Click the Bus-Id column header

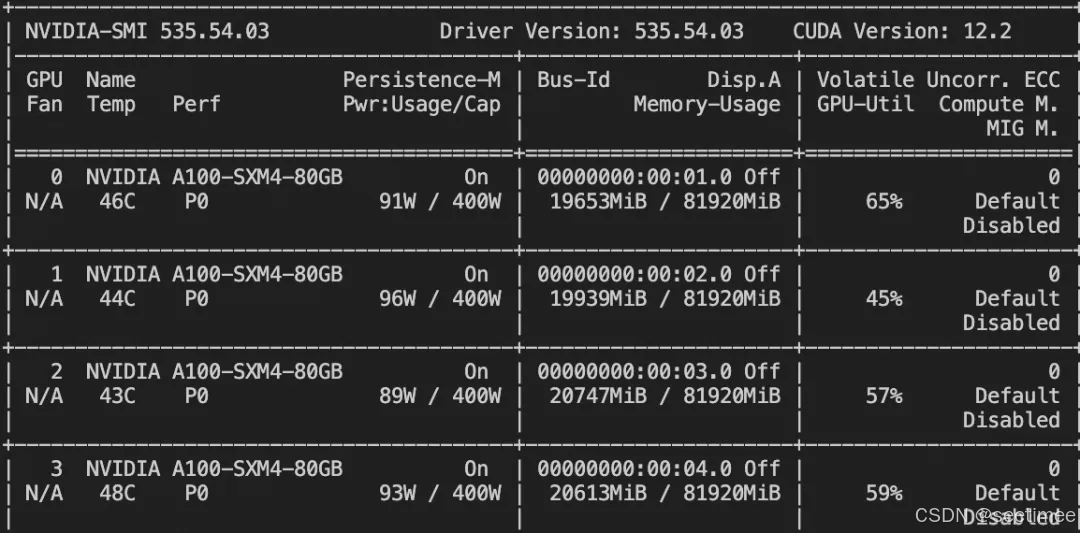click(x=573, y=80)
